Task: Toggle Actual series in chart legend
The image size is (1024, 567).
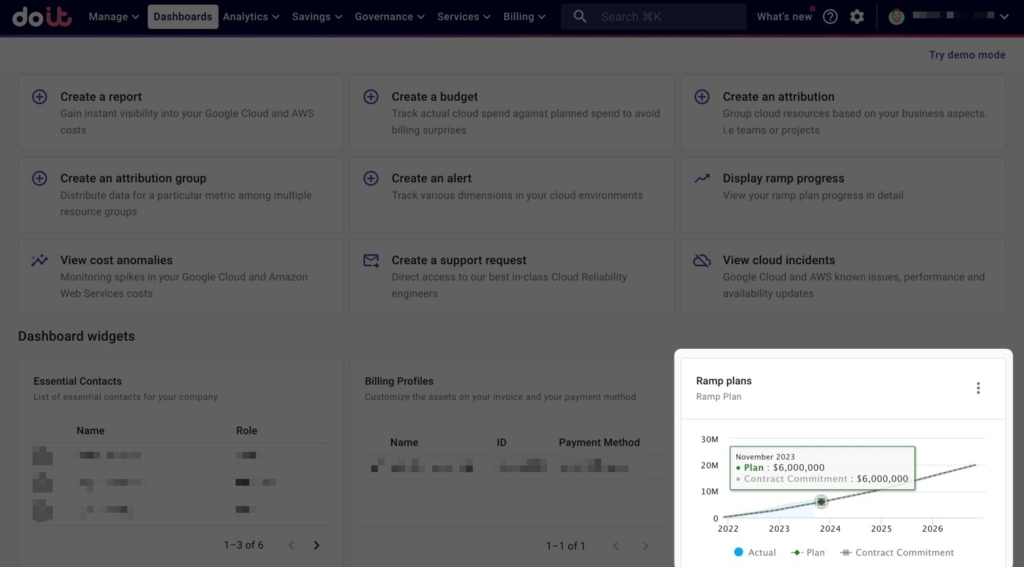Action: pyautogui.click(x=754, y=552)
